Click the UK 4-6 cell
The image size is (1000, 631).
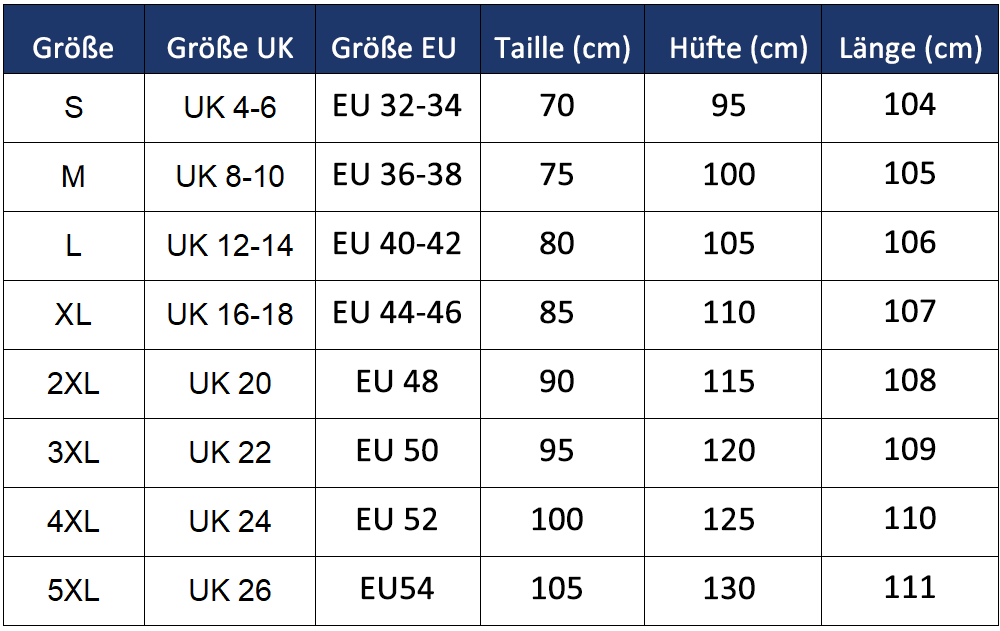tap(230, 107)
